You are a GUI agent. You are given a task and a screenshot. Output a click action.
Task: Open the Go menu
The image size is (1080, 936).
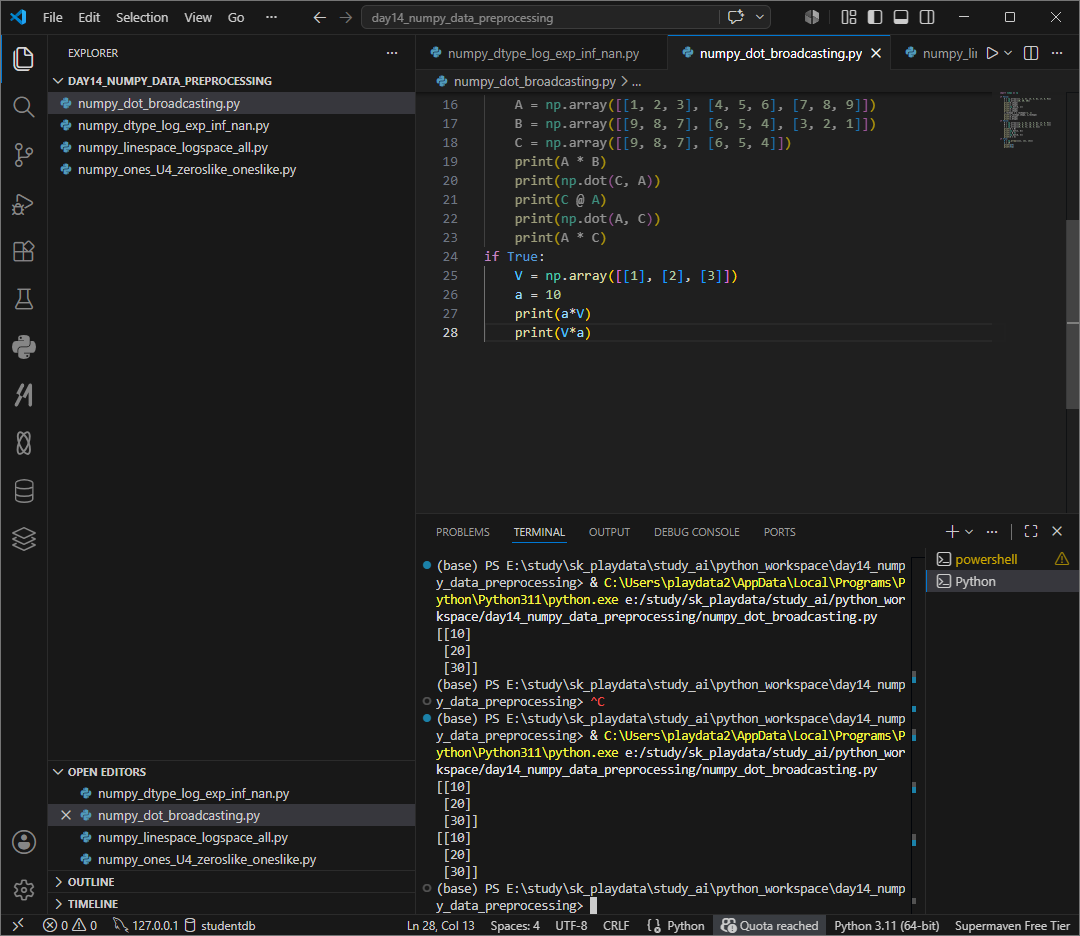coord(236,17)
